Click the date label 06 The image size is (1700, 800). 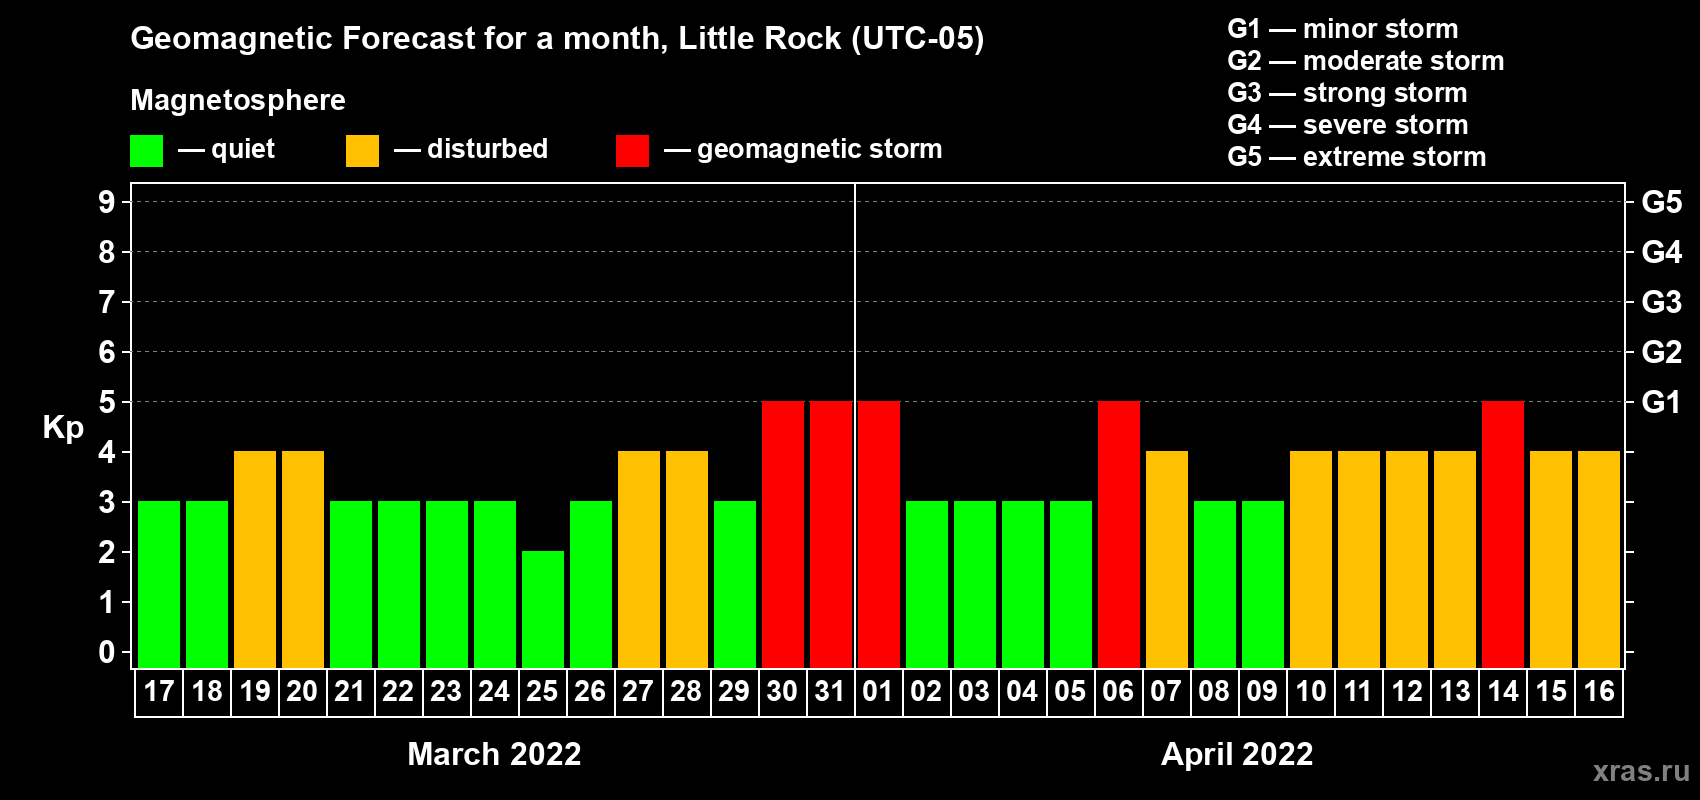pyautogui.click(x=1118, y=691)
